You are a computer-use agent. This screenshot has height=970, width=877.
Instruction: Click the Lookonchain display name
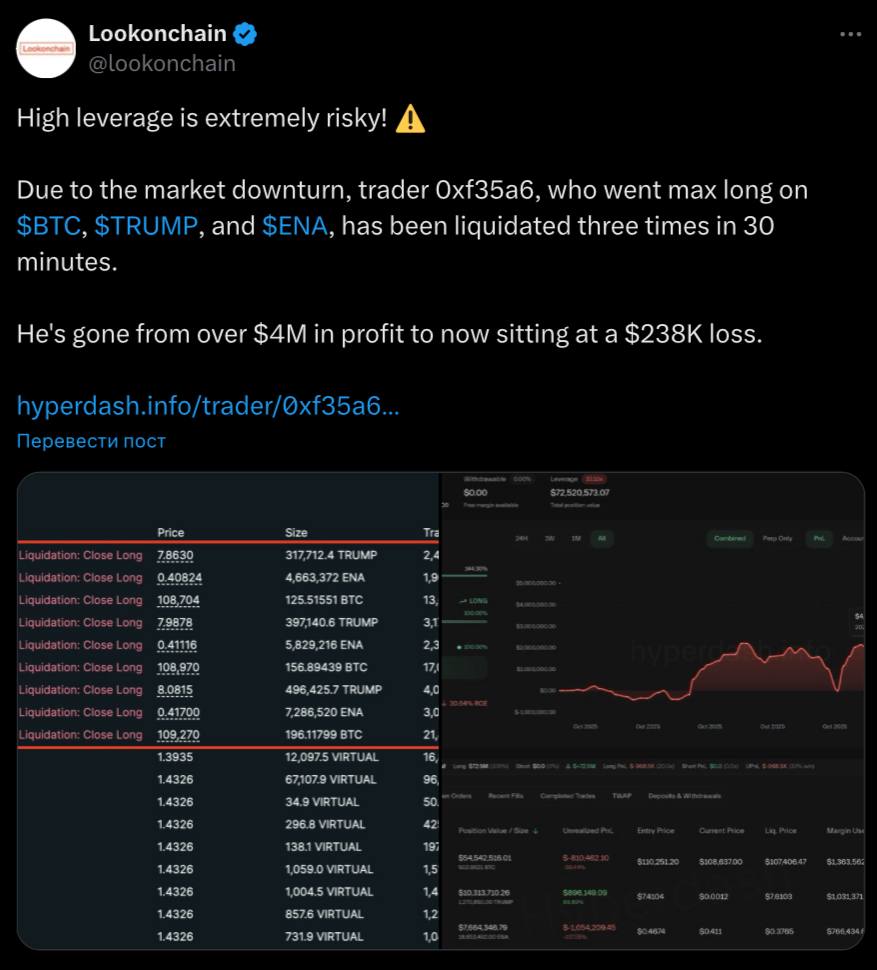point(158,33)
